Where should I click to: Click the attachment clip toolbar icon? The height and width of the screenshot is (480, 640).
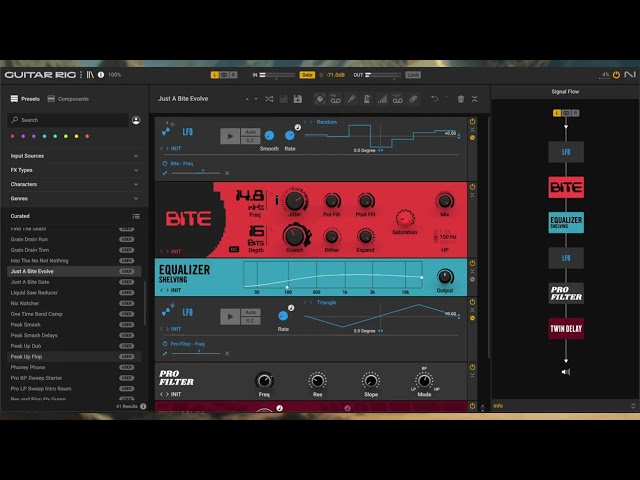point(413,99)
